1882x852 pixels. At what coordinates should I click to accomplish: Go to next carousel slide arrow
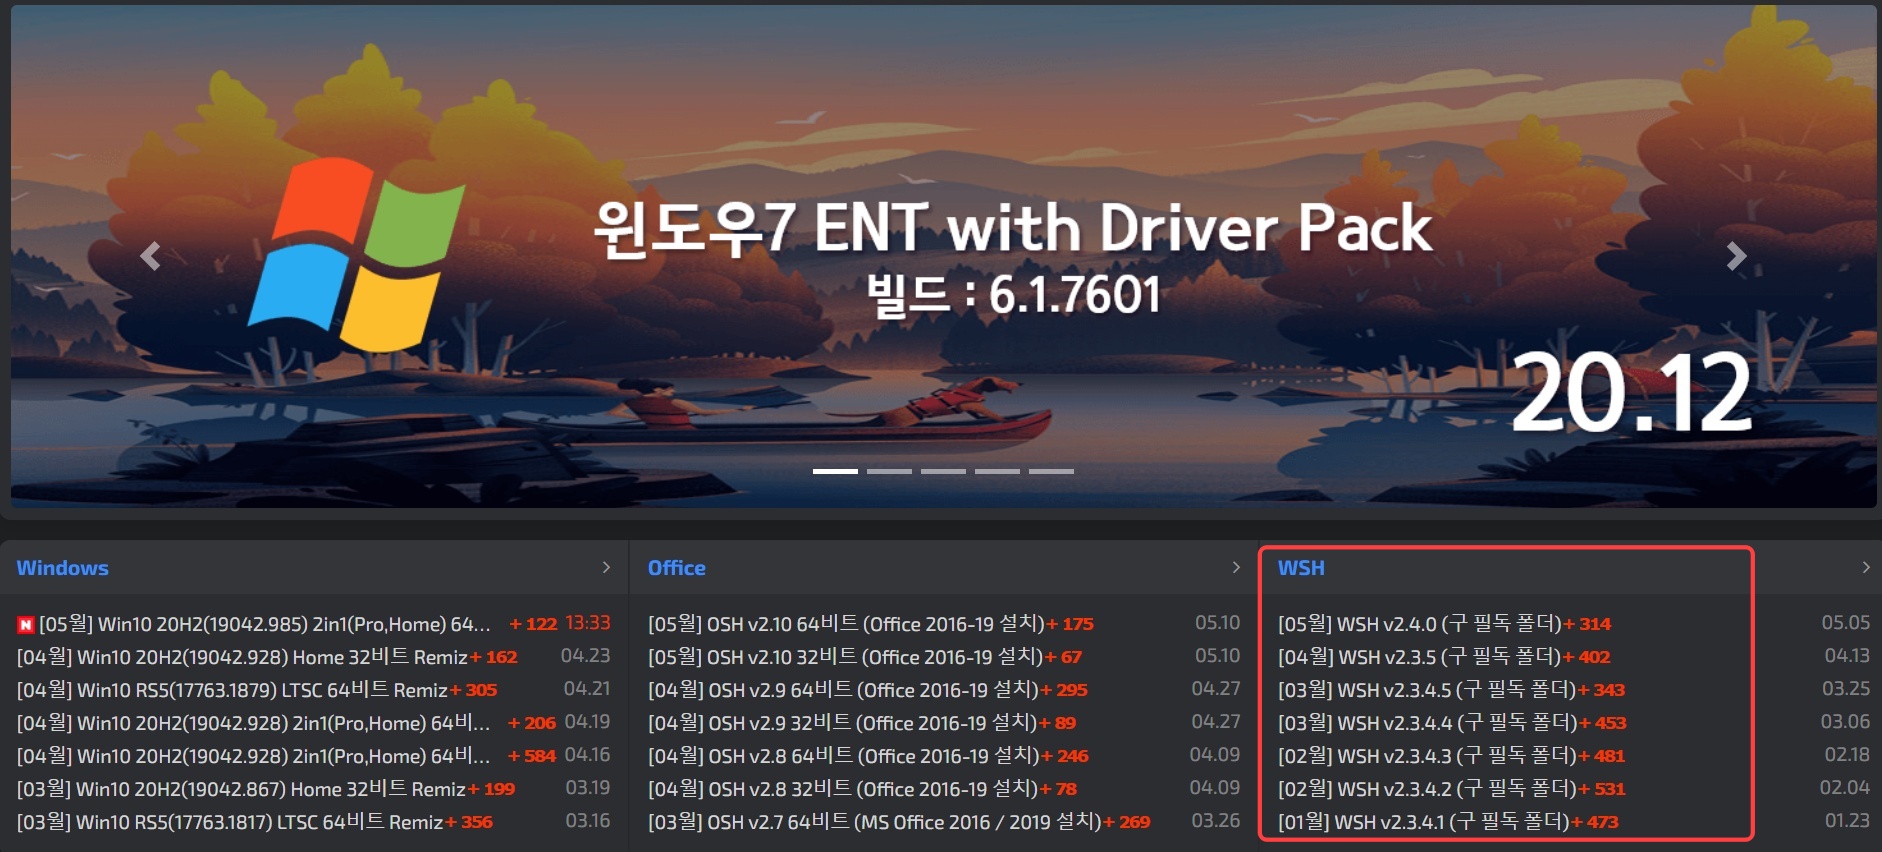tap(1736, 257)
